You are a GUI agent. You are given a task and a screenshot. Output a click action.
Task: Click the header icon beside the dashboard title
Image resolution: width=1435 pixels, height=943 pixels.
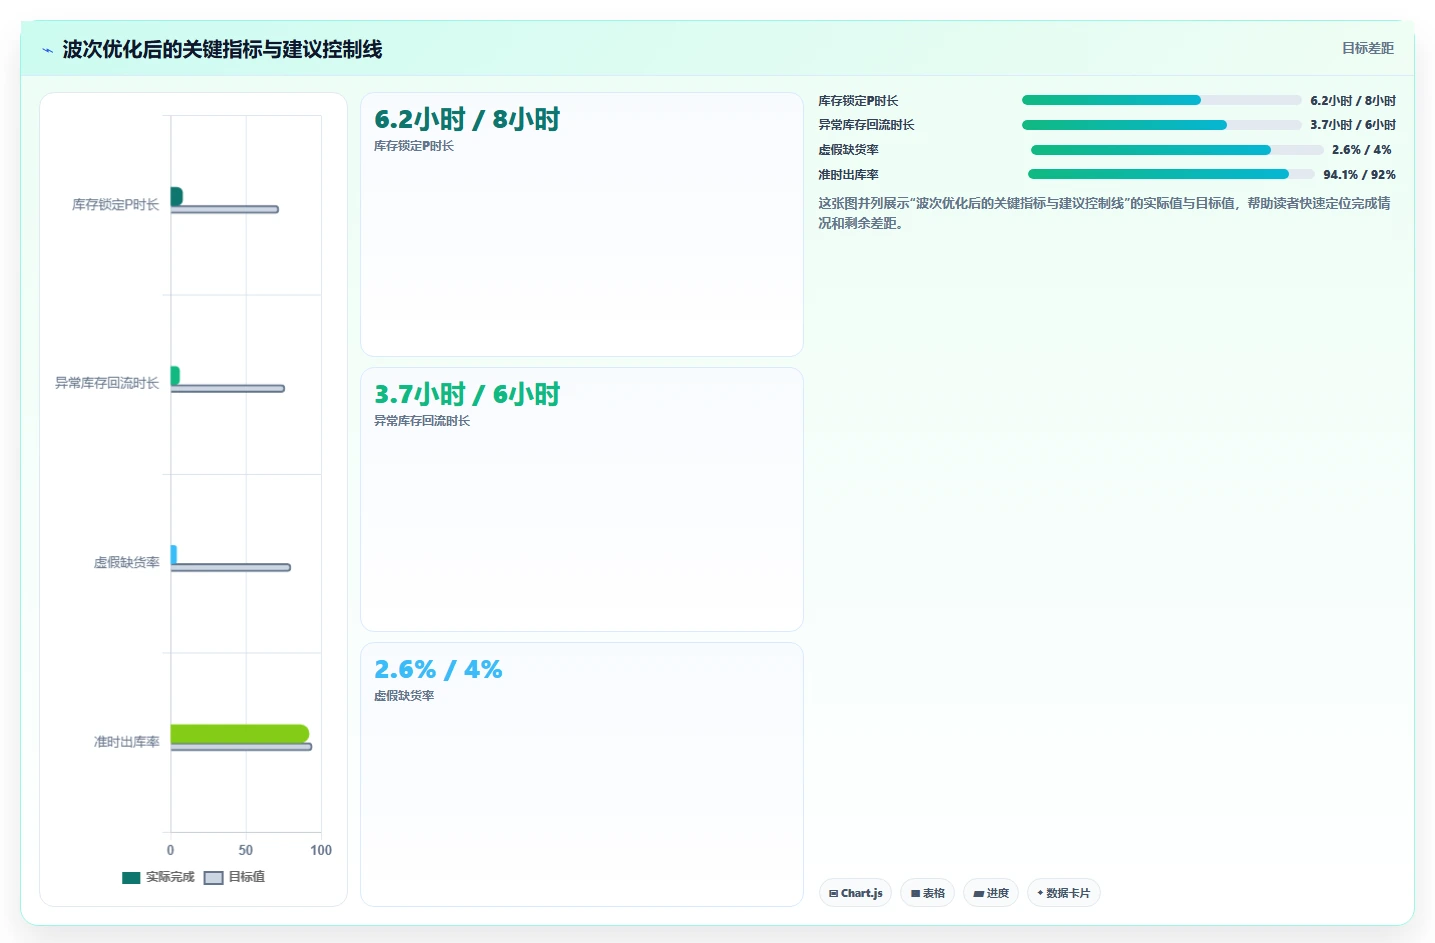pos(47,50)
